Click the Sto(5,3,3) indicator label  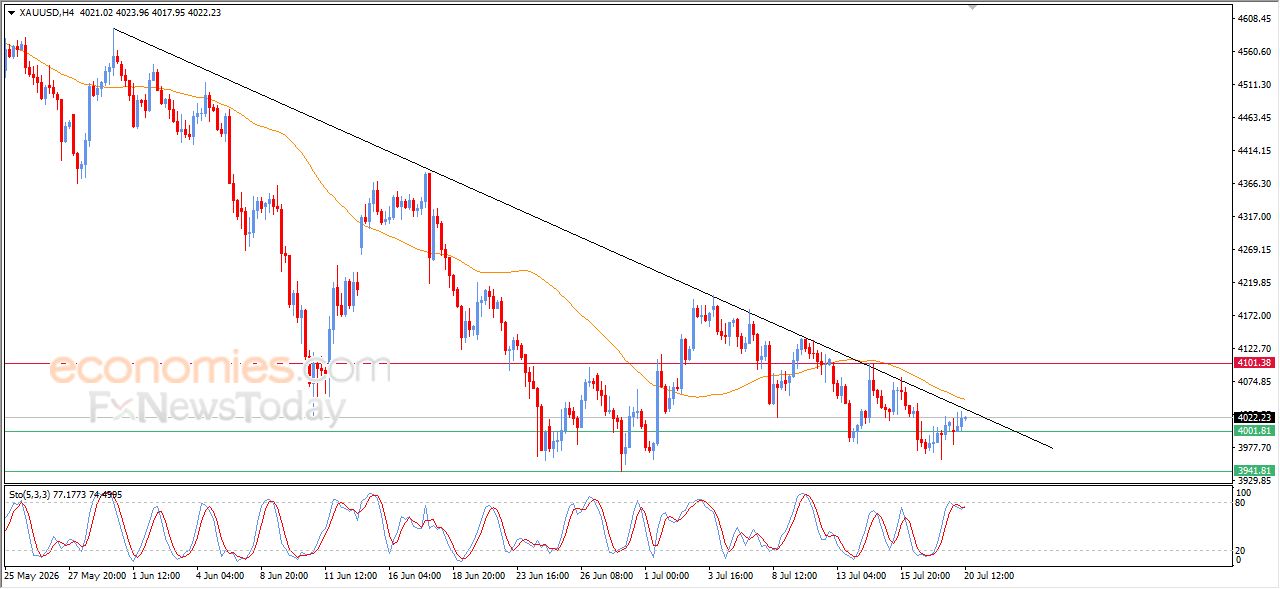pyautogui.click(x=29, y=494)
